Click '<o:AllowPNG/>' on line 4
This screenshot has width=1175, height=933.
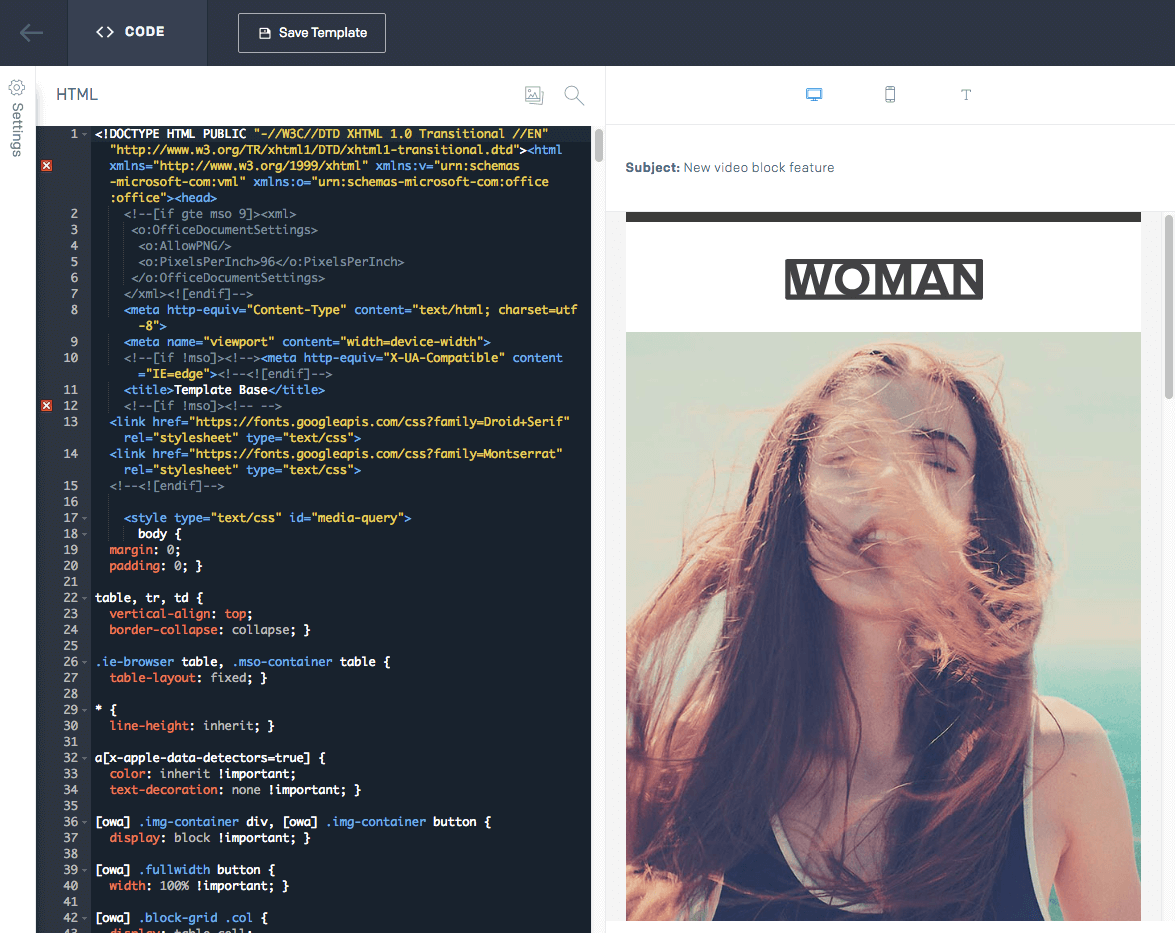(x=184, y=246)
